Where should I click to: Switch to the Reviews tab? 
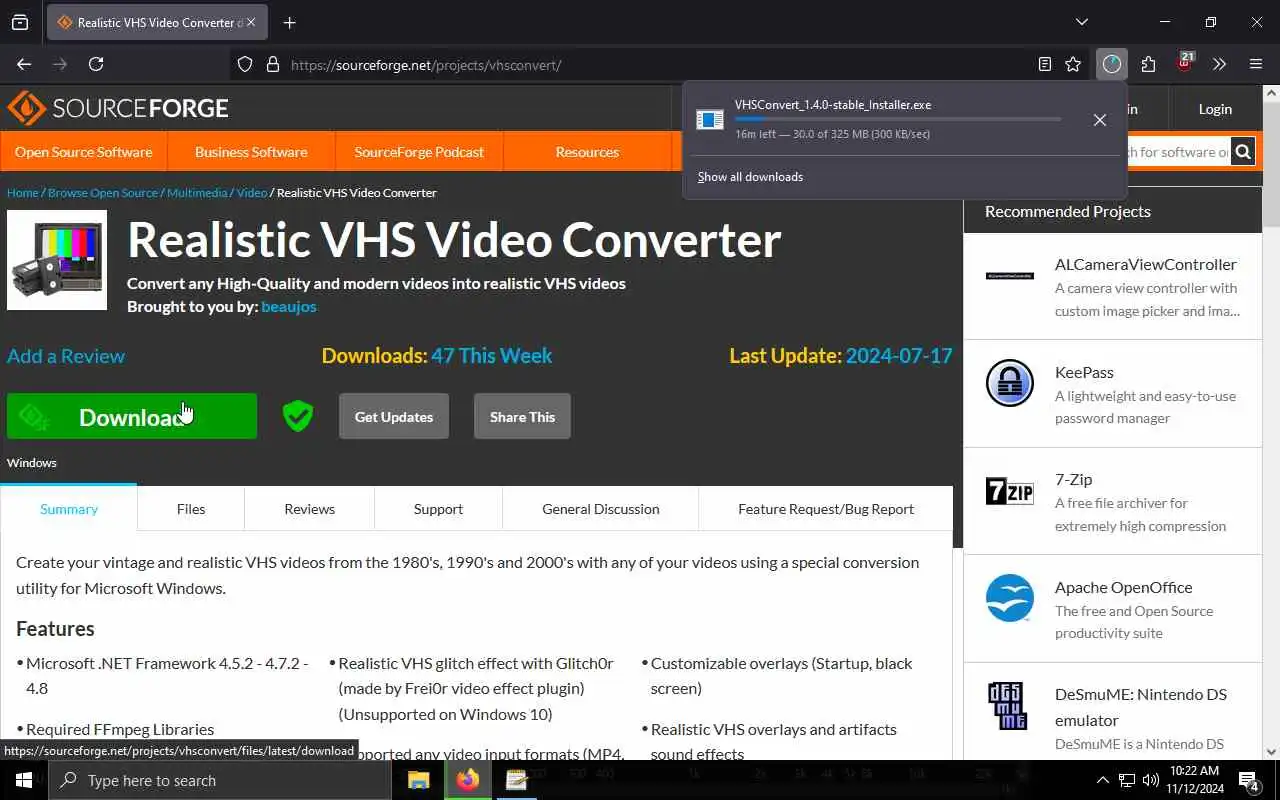click(309, 509)
